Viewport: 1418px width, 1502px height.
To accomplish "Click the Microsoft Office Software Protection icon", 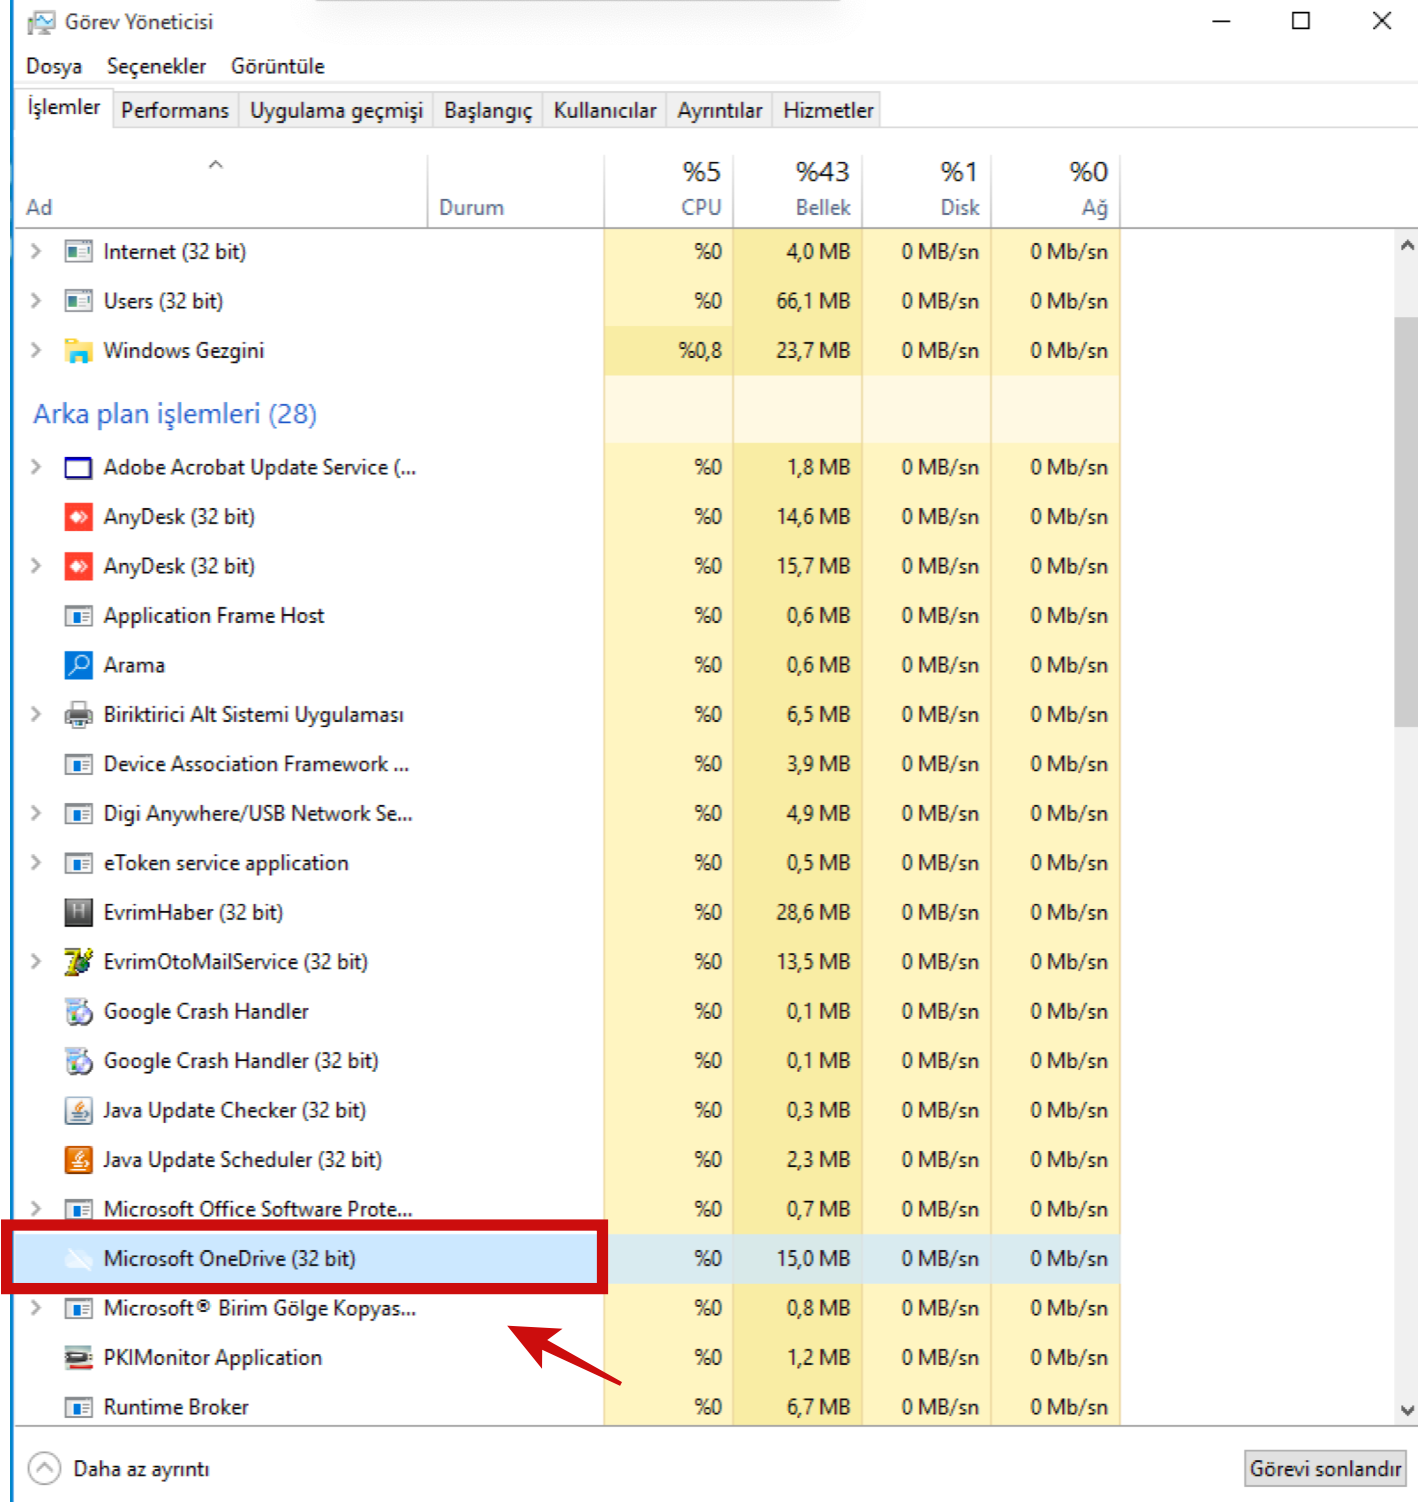I will click(78, 1209).
